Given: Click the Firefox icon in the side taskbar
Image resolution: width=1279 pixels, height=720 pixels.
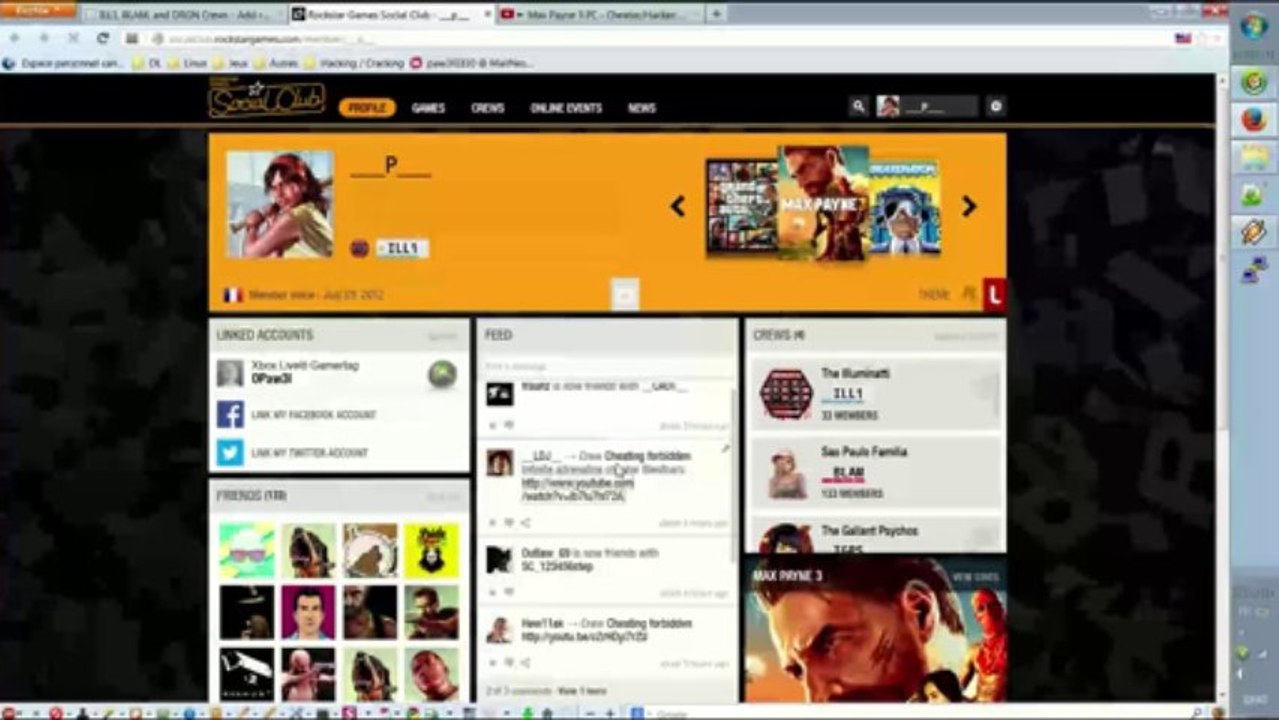Looking at the screenshot, I should [1254, 120].
